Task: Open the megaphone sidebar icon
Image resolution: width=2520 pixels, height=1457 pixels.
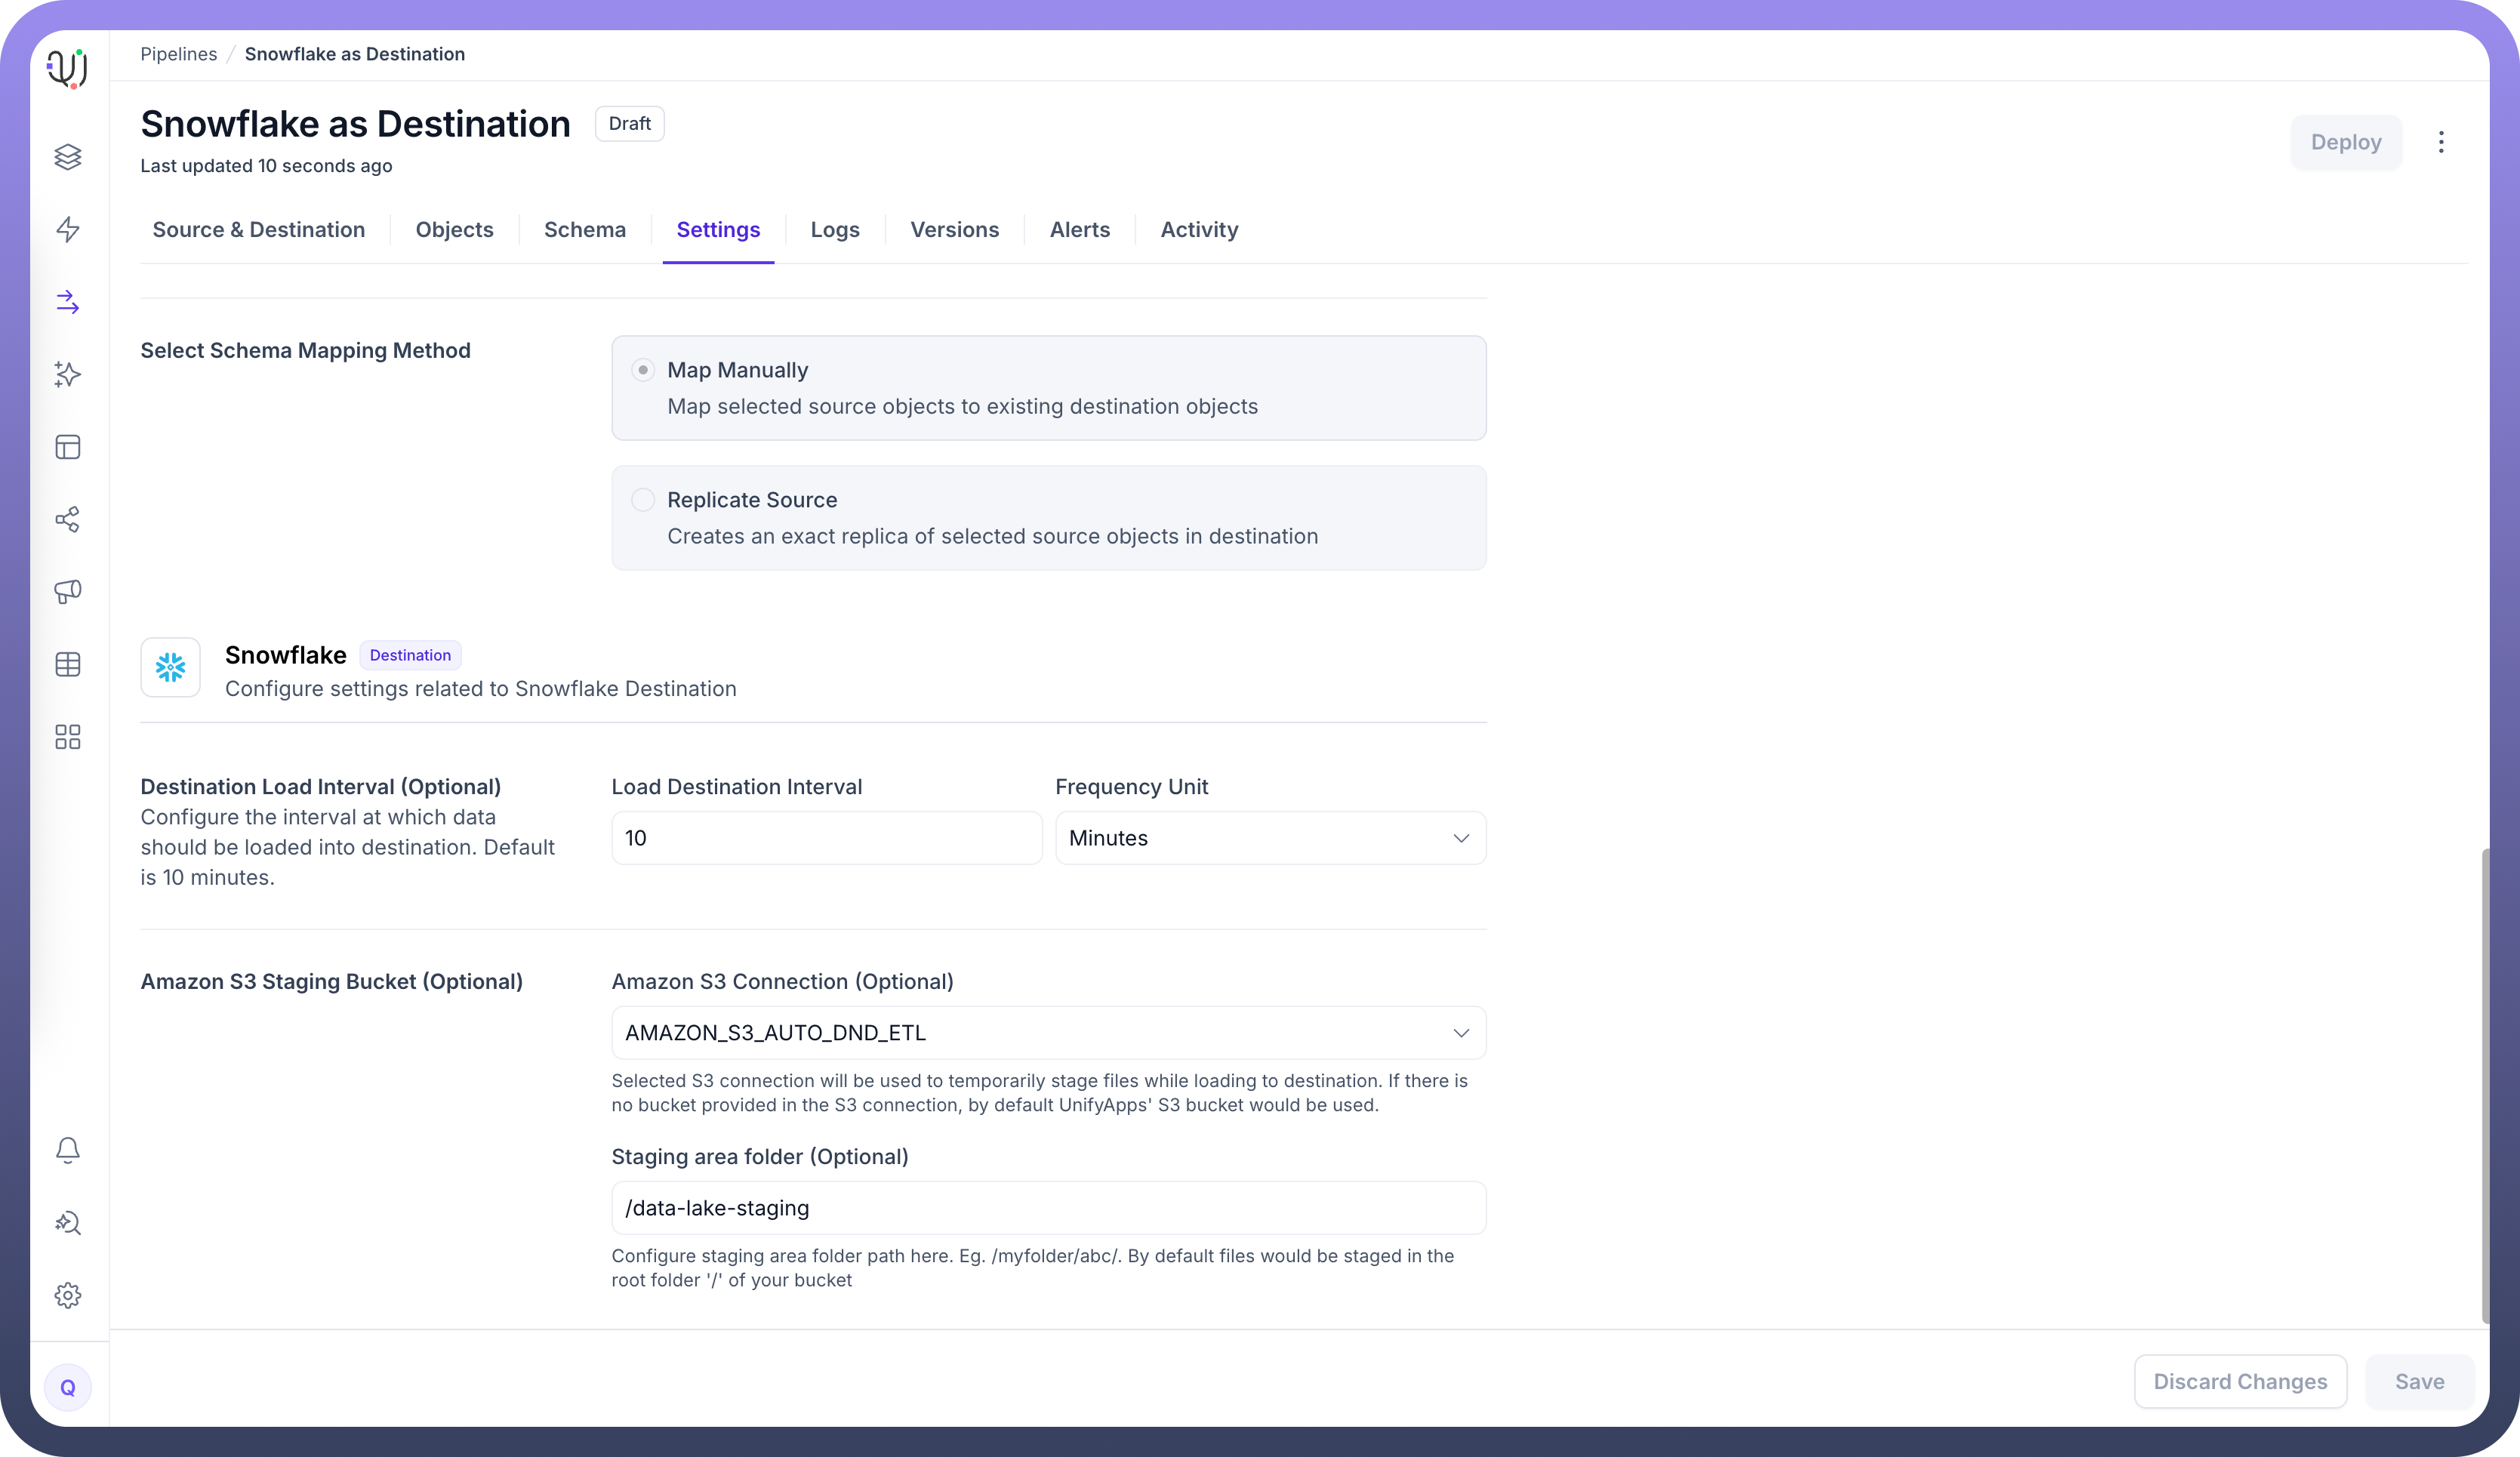Action: [x=68, y=592]
